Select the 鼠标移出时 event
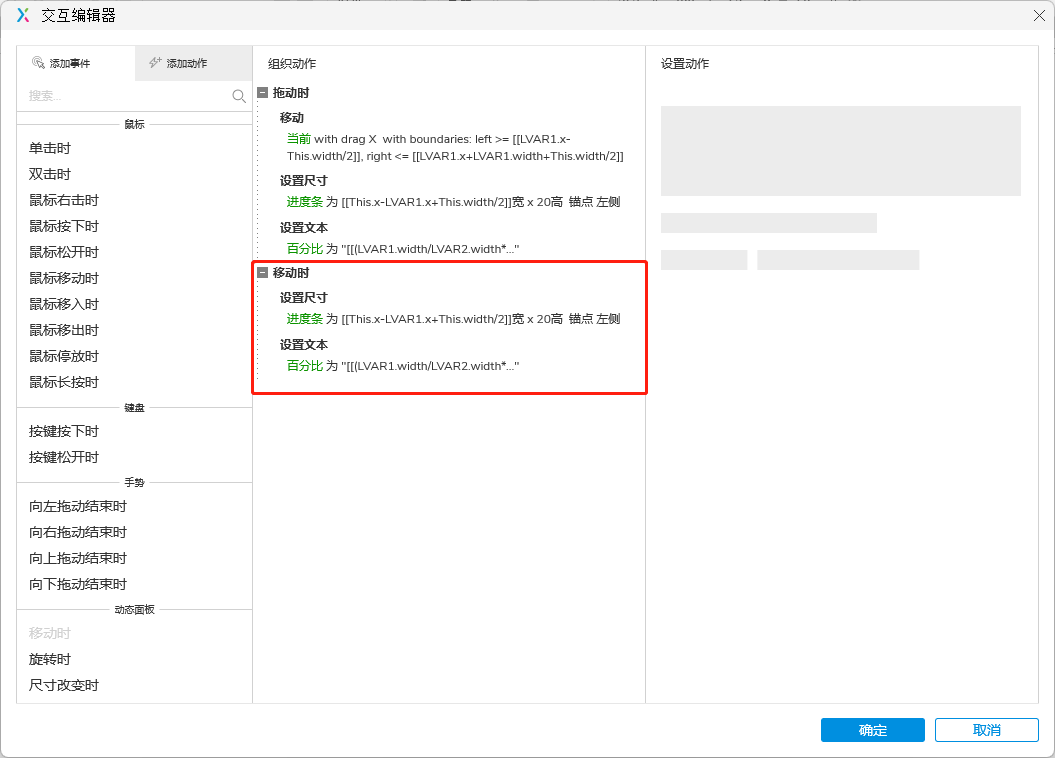The image size is (1055, 758). point(64,330)
